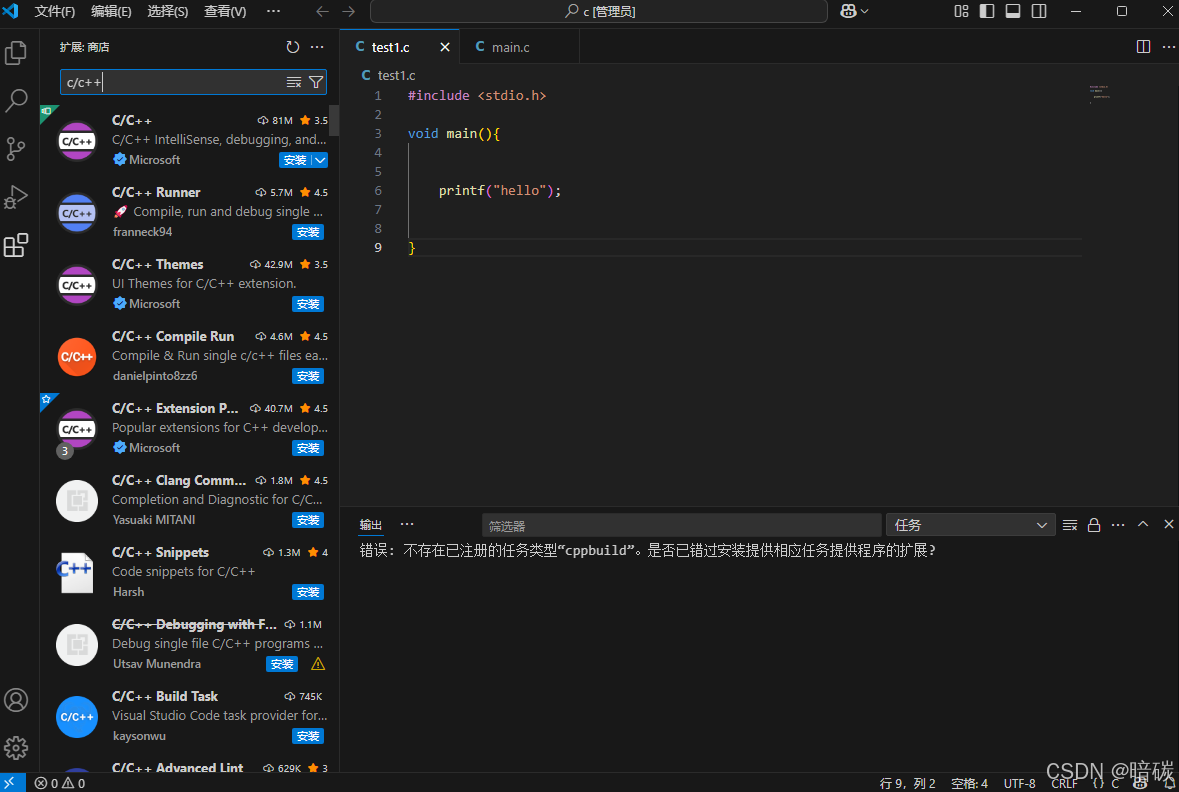Change encoding via UTF-8 status item
Viewport: 1179px width, 792px height.
pos(1019,783)
